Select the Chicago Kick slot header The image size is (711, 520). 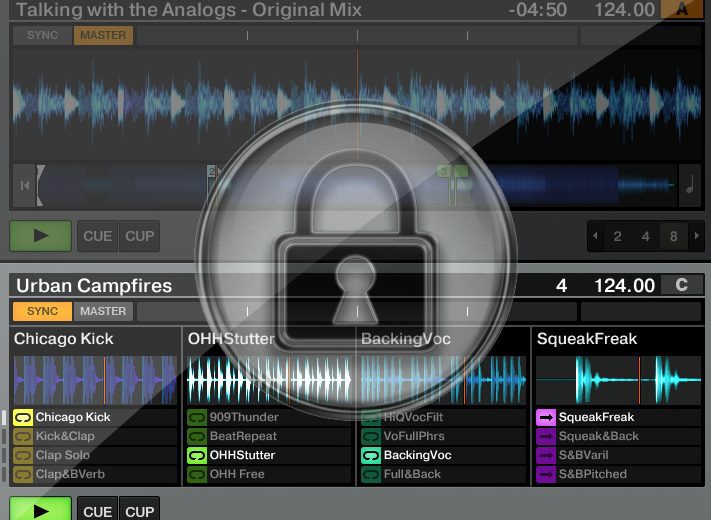coord(95,340)
